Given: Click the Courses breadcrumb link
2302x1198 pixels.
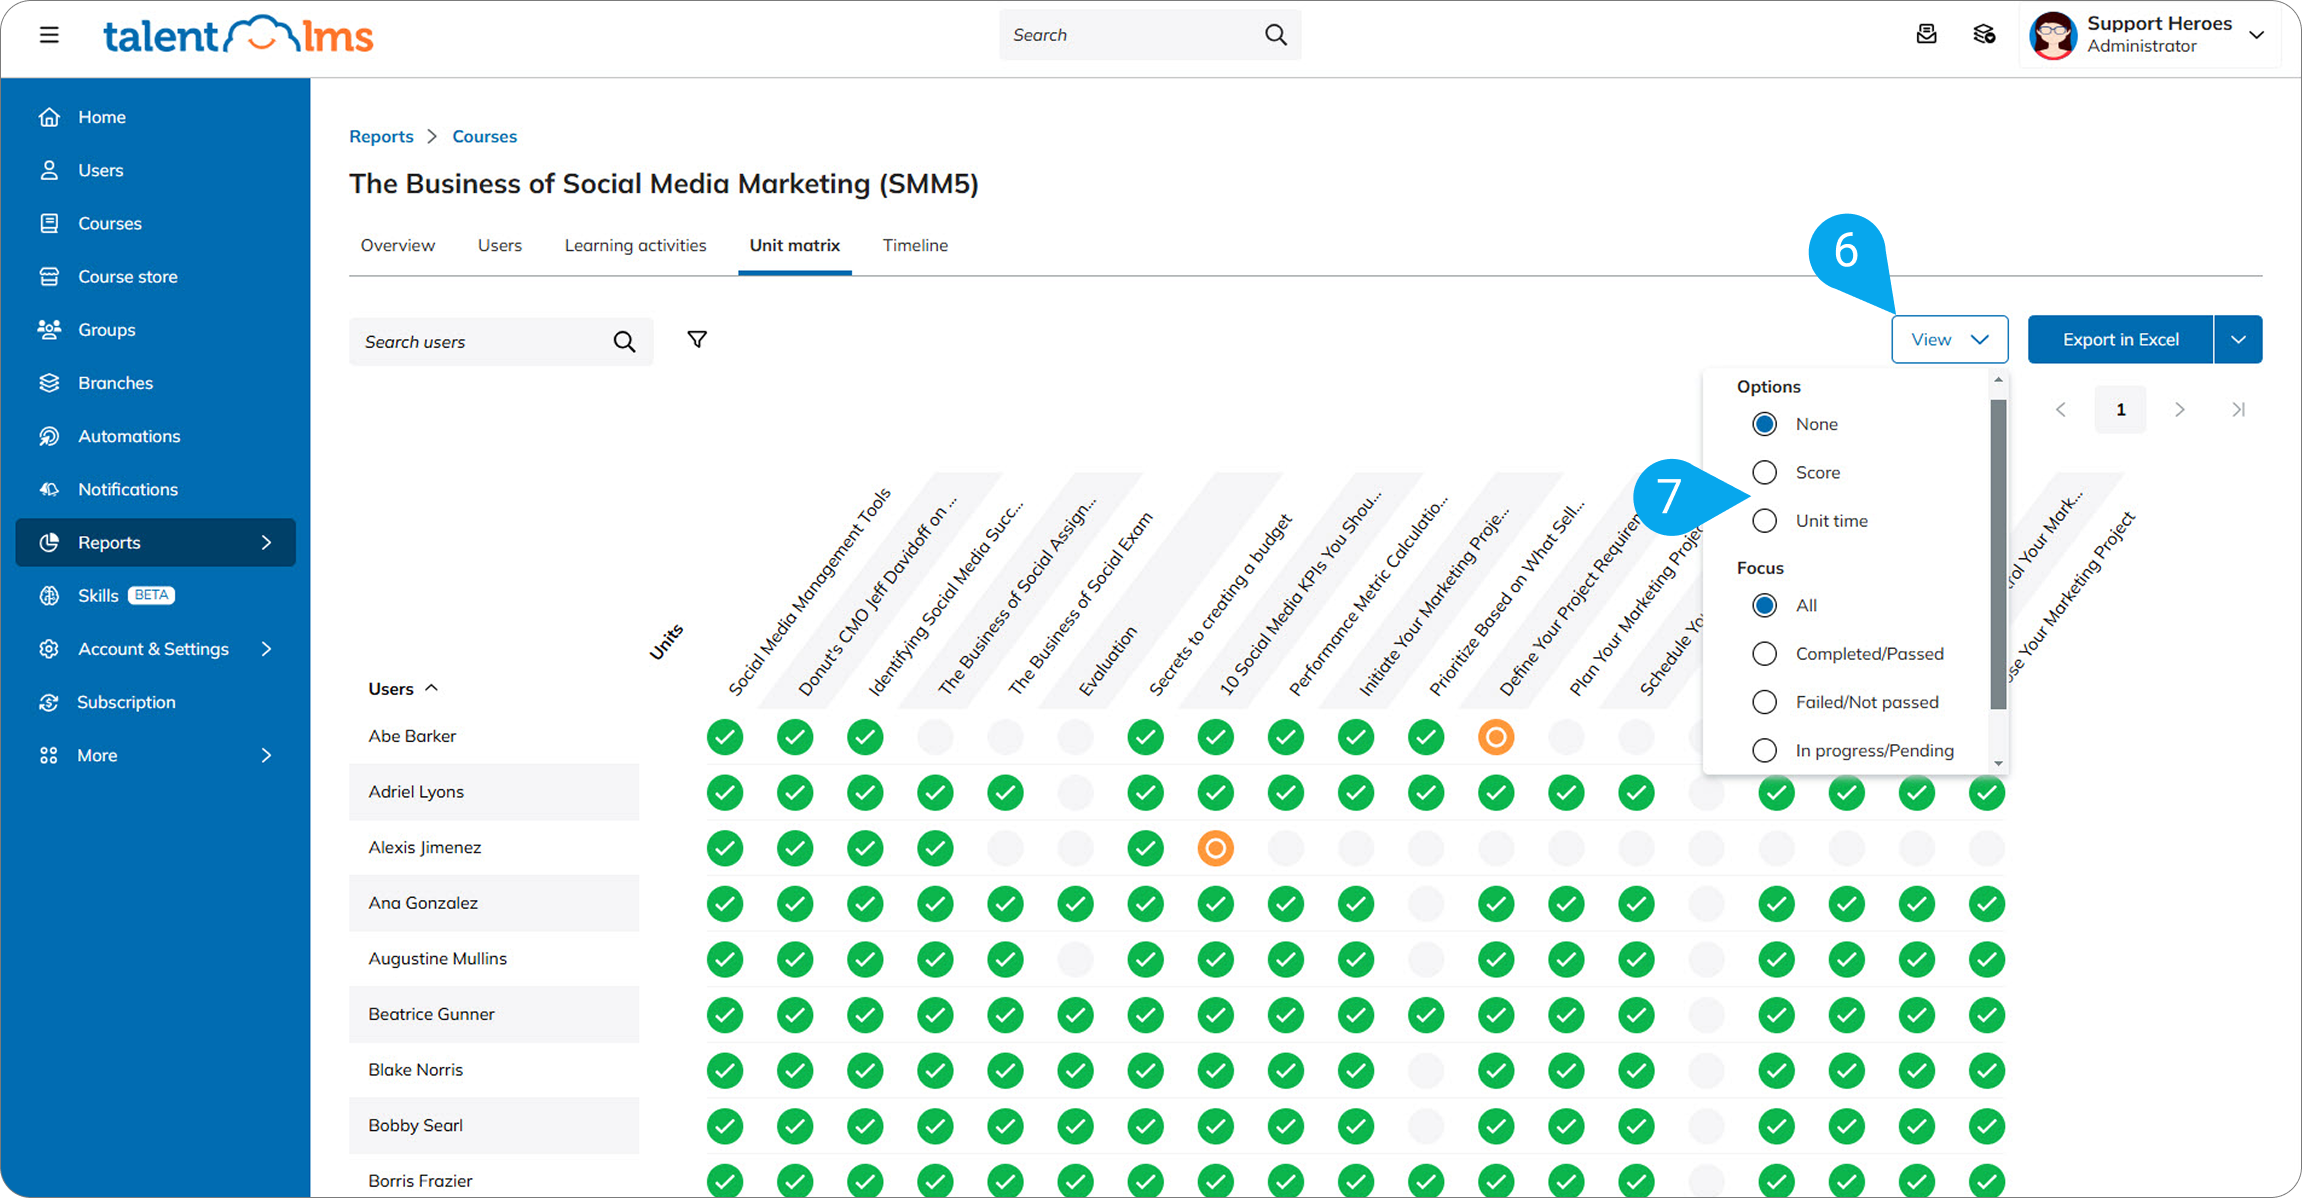Looking at the screenshot, I should pos(484,136).
